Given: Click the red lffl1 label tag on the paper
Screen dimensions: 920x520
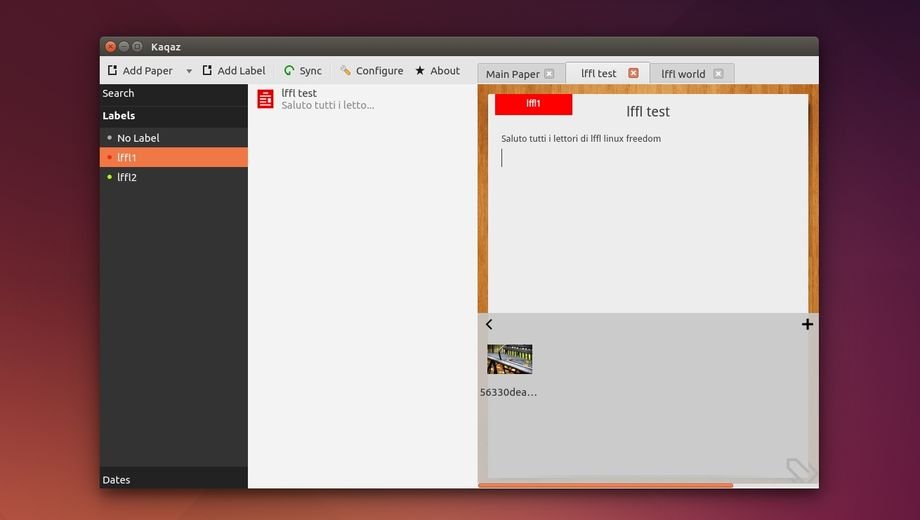Looking at the screenshot, I should tap(533, 104).
